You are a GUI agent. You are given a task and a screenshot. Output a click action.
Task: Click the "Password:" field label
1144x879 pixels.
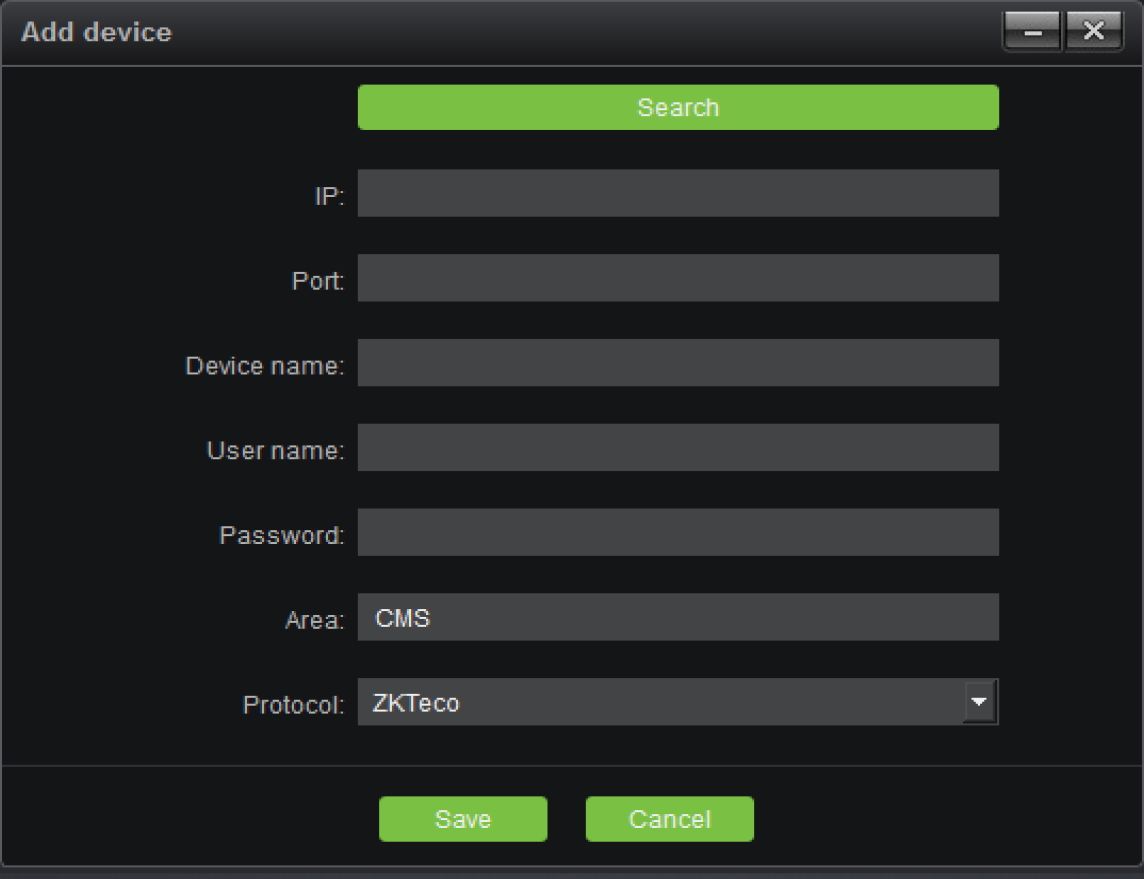tap(281, 536)
